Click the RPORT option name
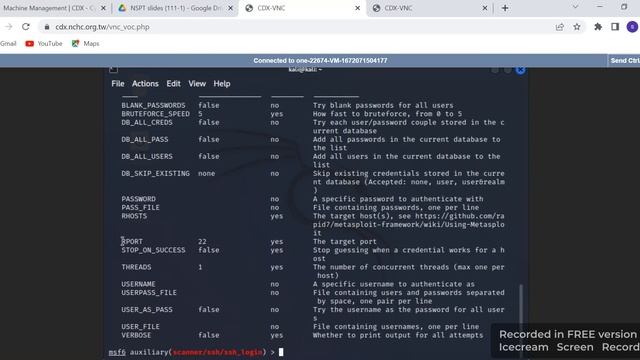The image size is (640, 360). click(x=132, y=241)
